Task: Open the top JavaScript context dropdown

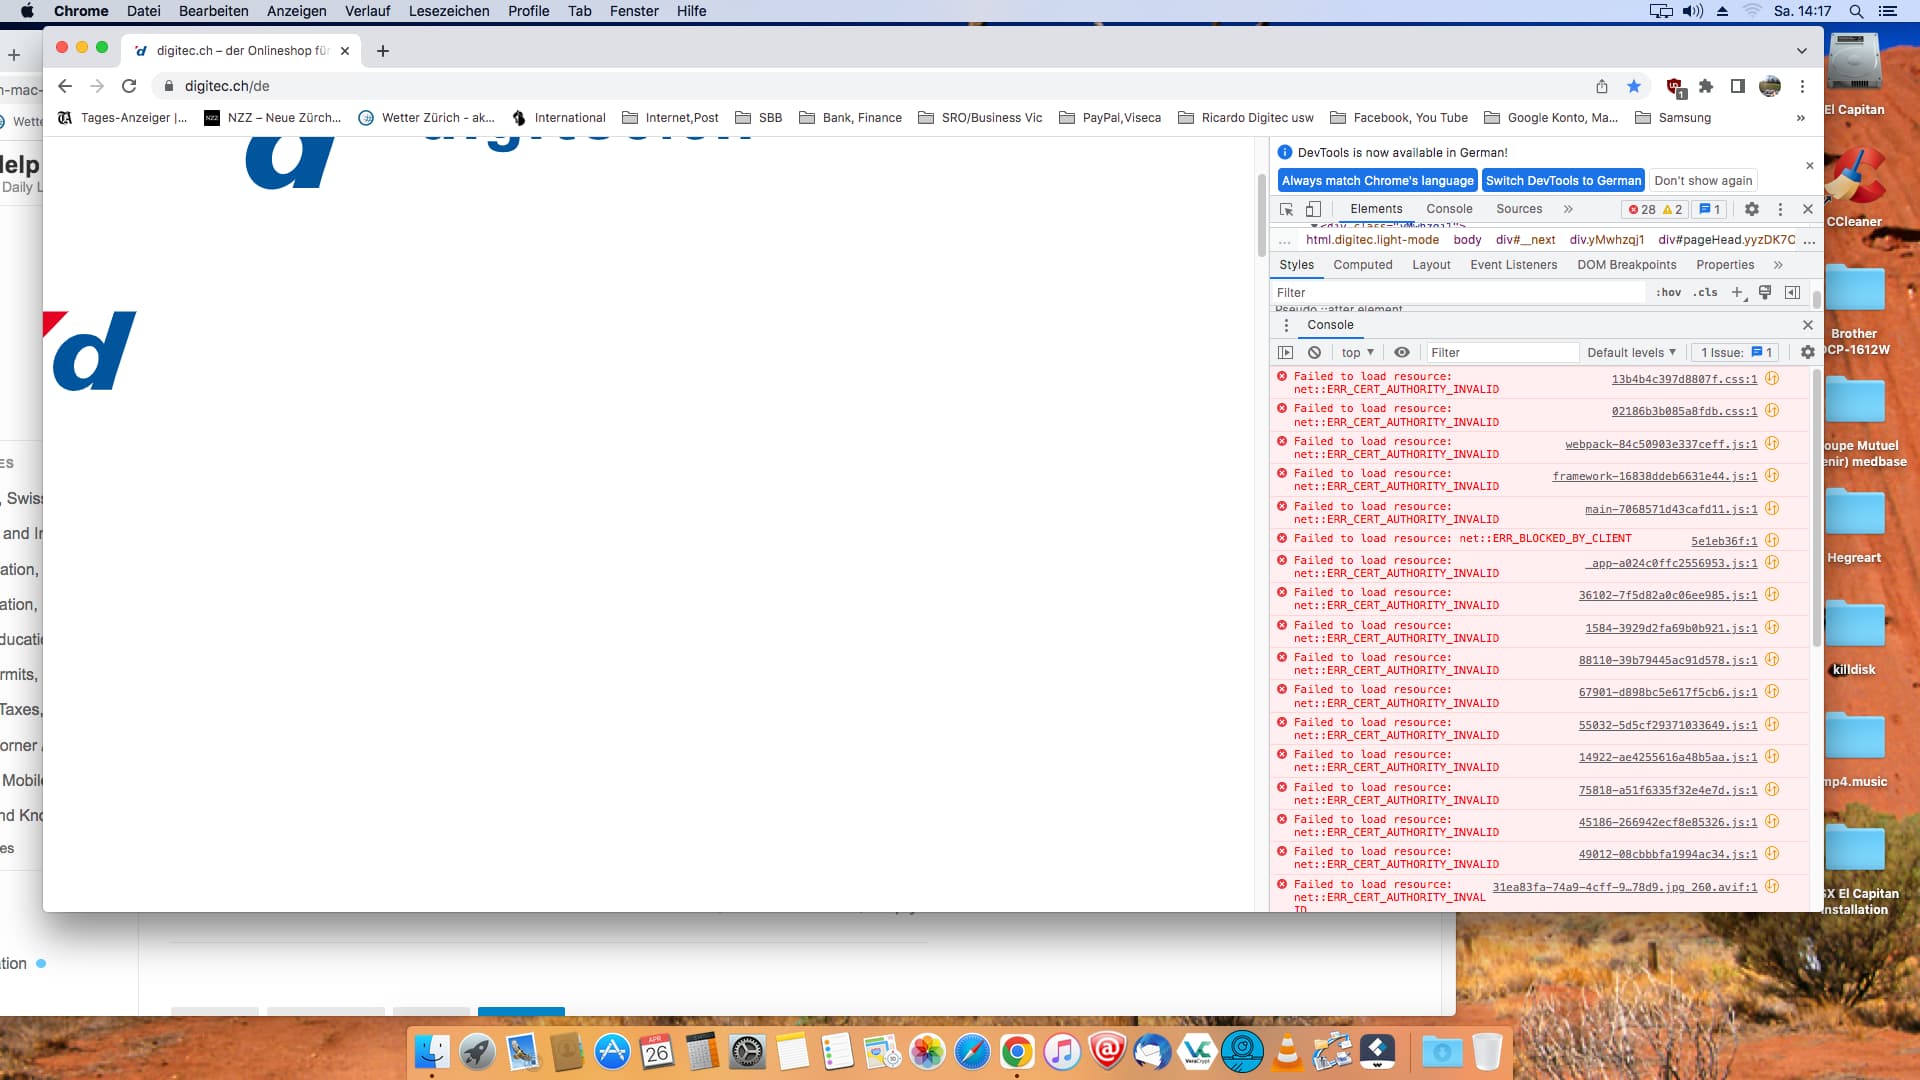Action: coord(1357,353)
